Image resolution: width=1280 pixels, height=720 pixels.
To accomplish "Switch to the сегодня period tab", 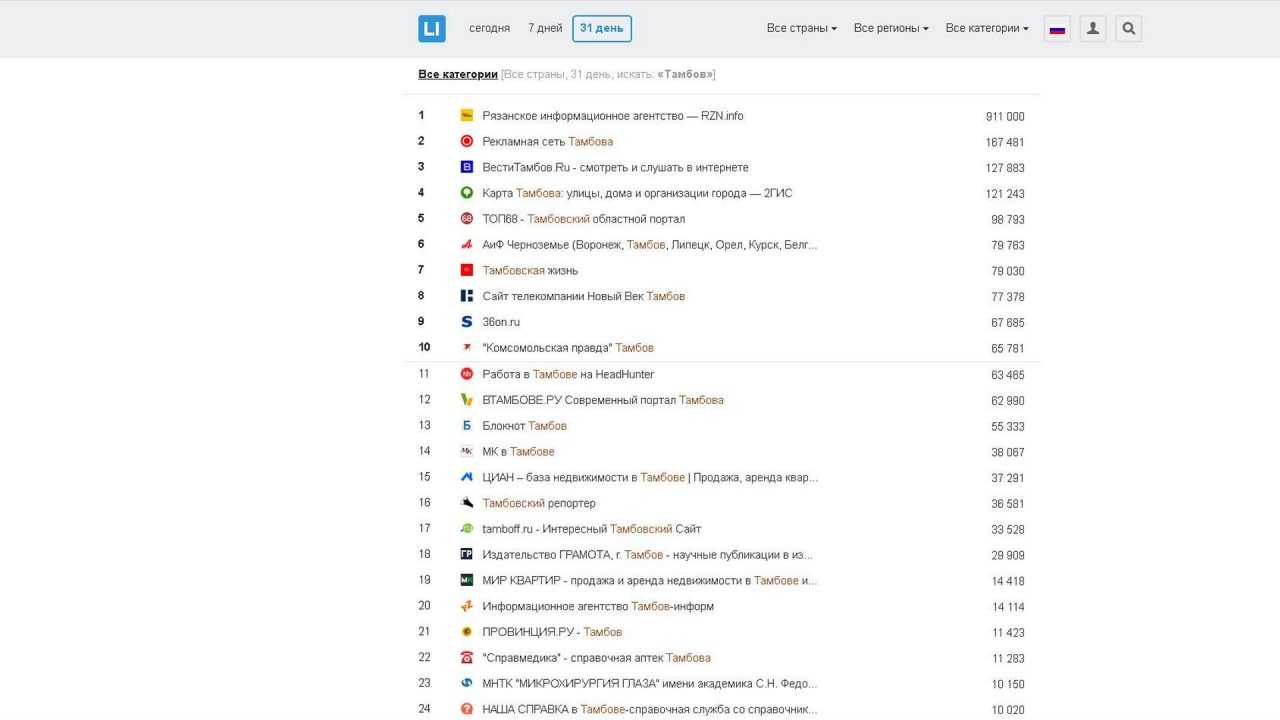I will point(489,29).
